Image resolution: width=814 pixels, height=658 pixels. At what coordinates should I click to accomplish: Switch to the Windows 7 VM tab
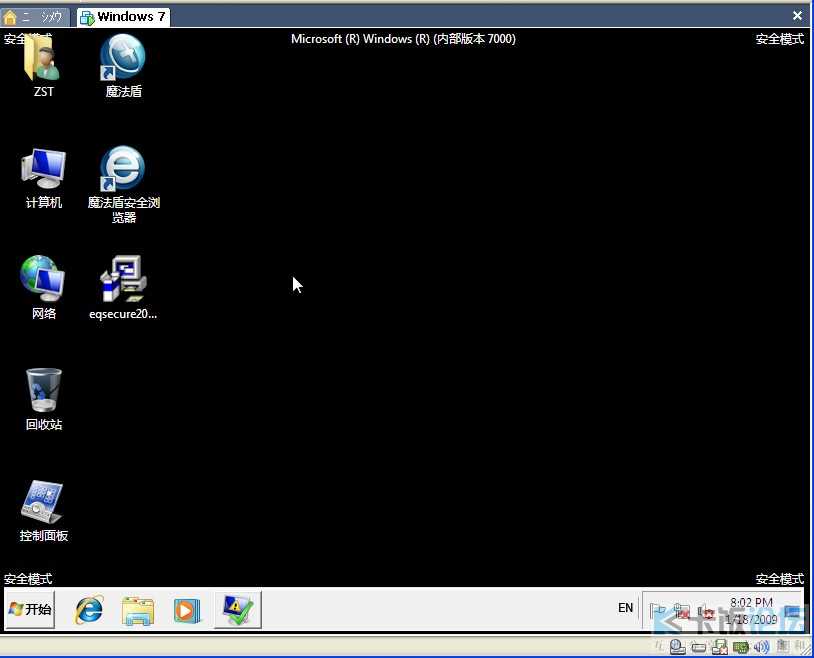(x=124, y=17)
